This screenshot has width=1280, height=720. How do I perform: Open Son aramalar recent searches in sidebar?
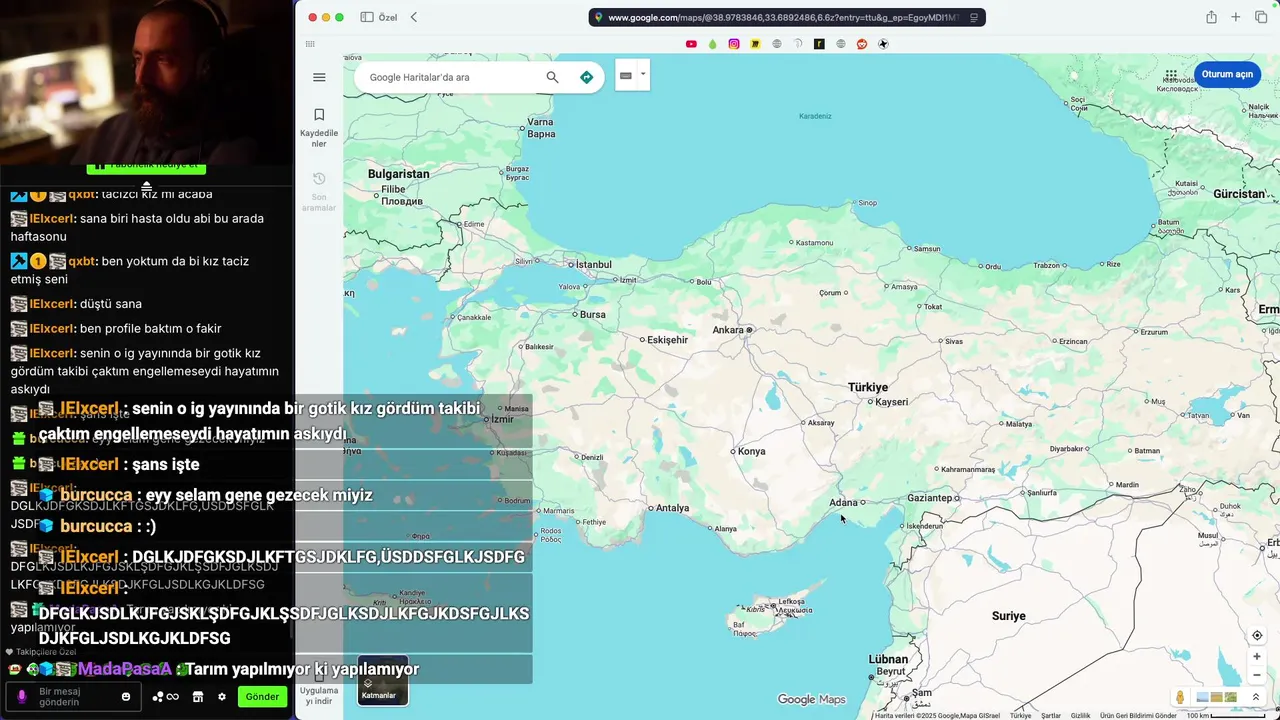click(319, 191)
